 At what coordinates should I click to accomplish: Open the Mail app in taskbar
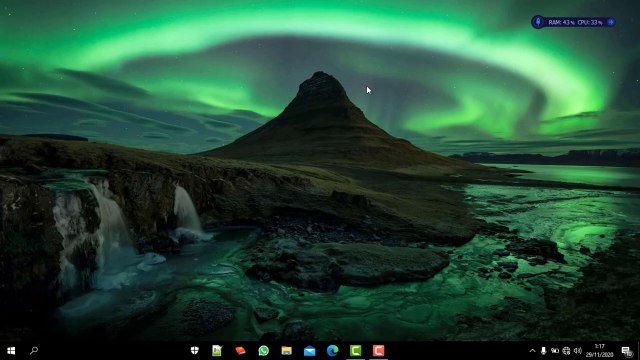pos(309,351)
